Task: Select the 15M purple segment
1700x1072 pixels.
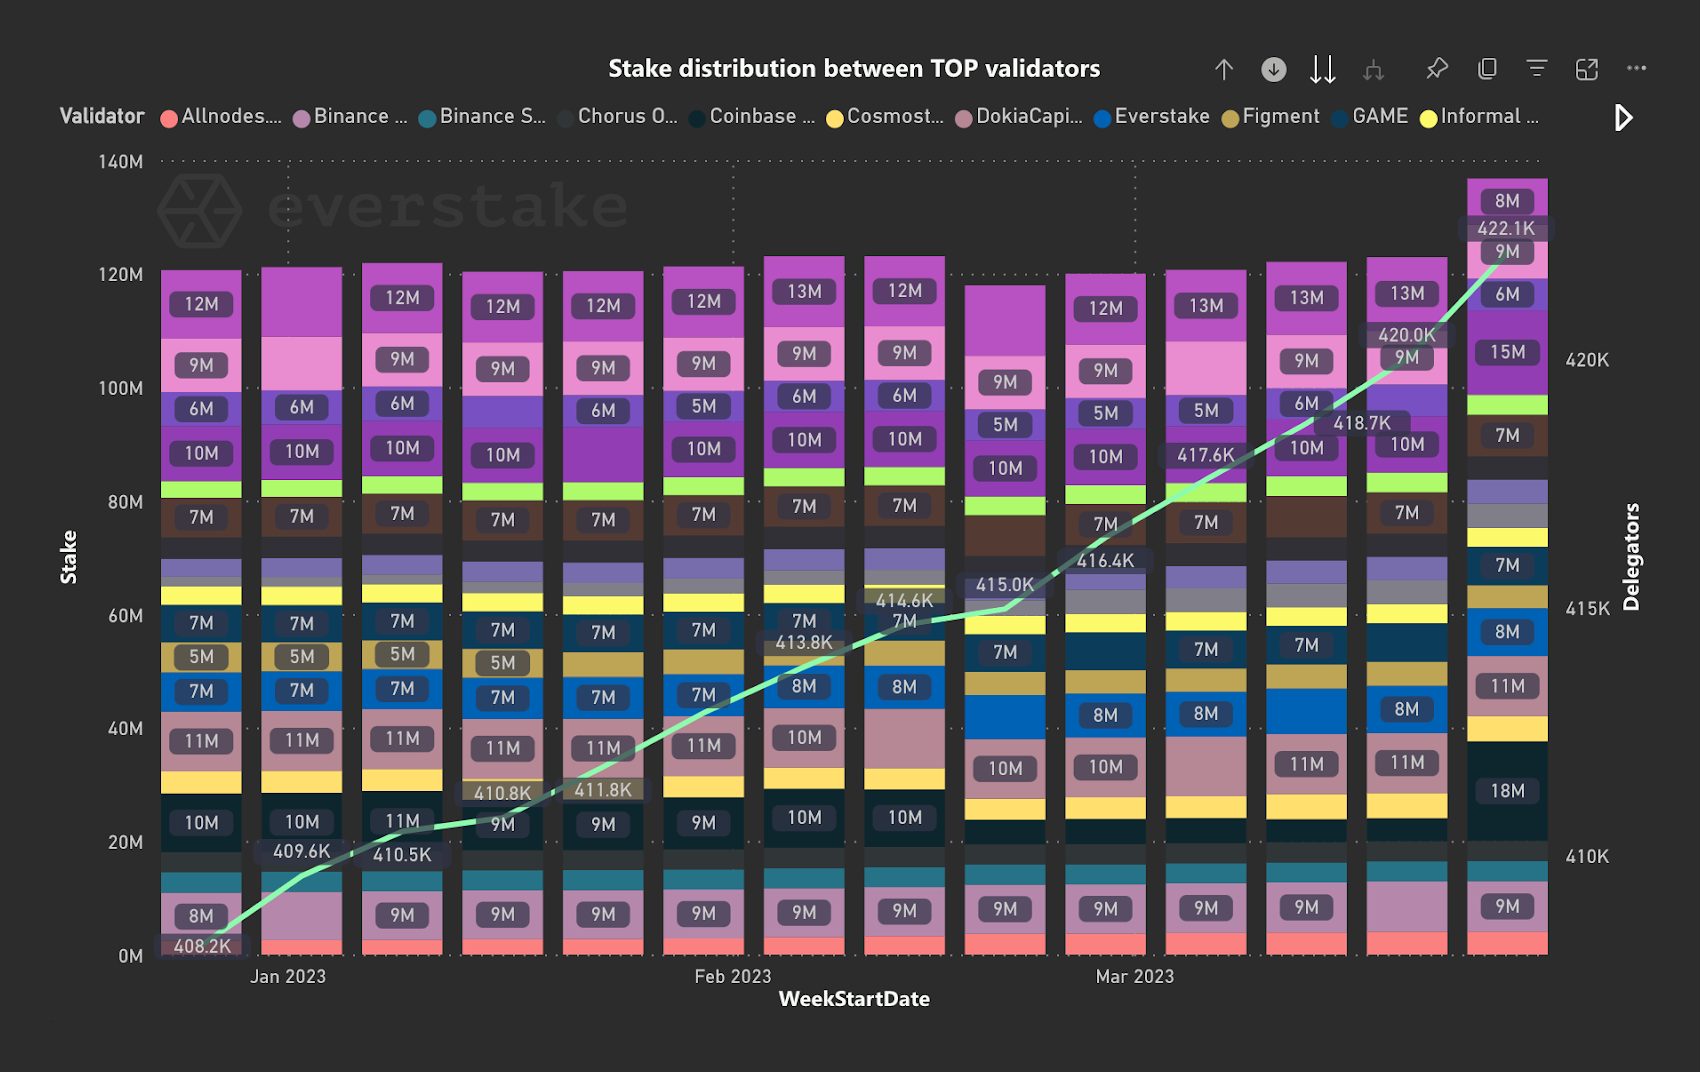Action: (1507, 352)
